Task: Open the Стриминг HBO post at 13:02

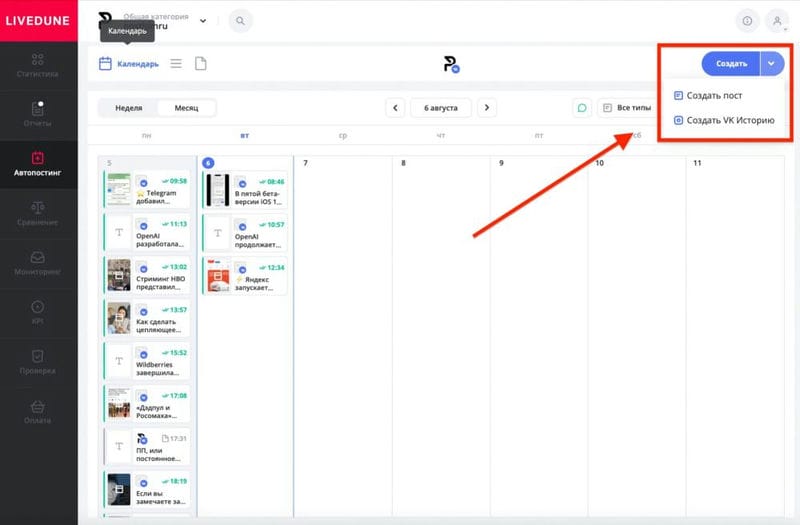Action: 147,275
